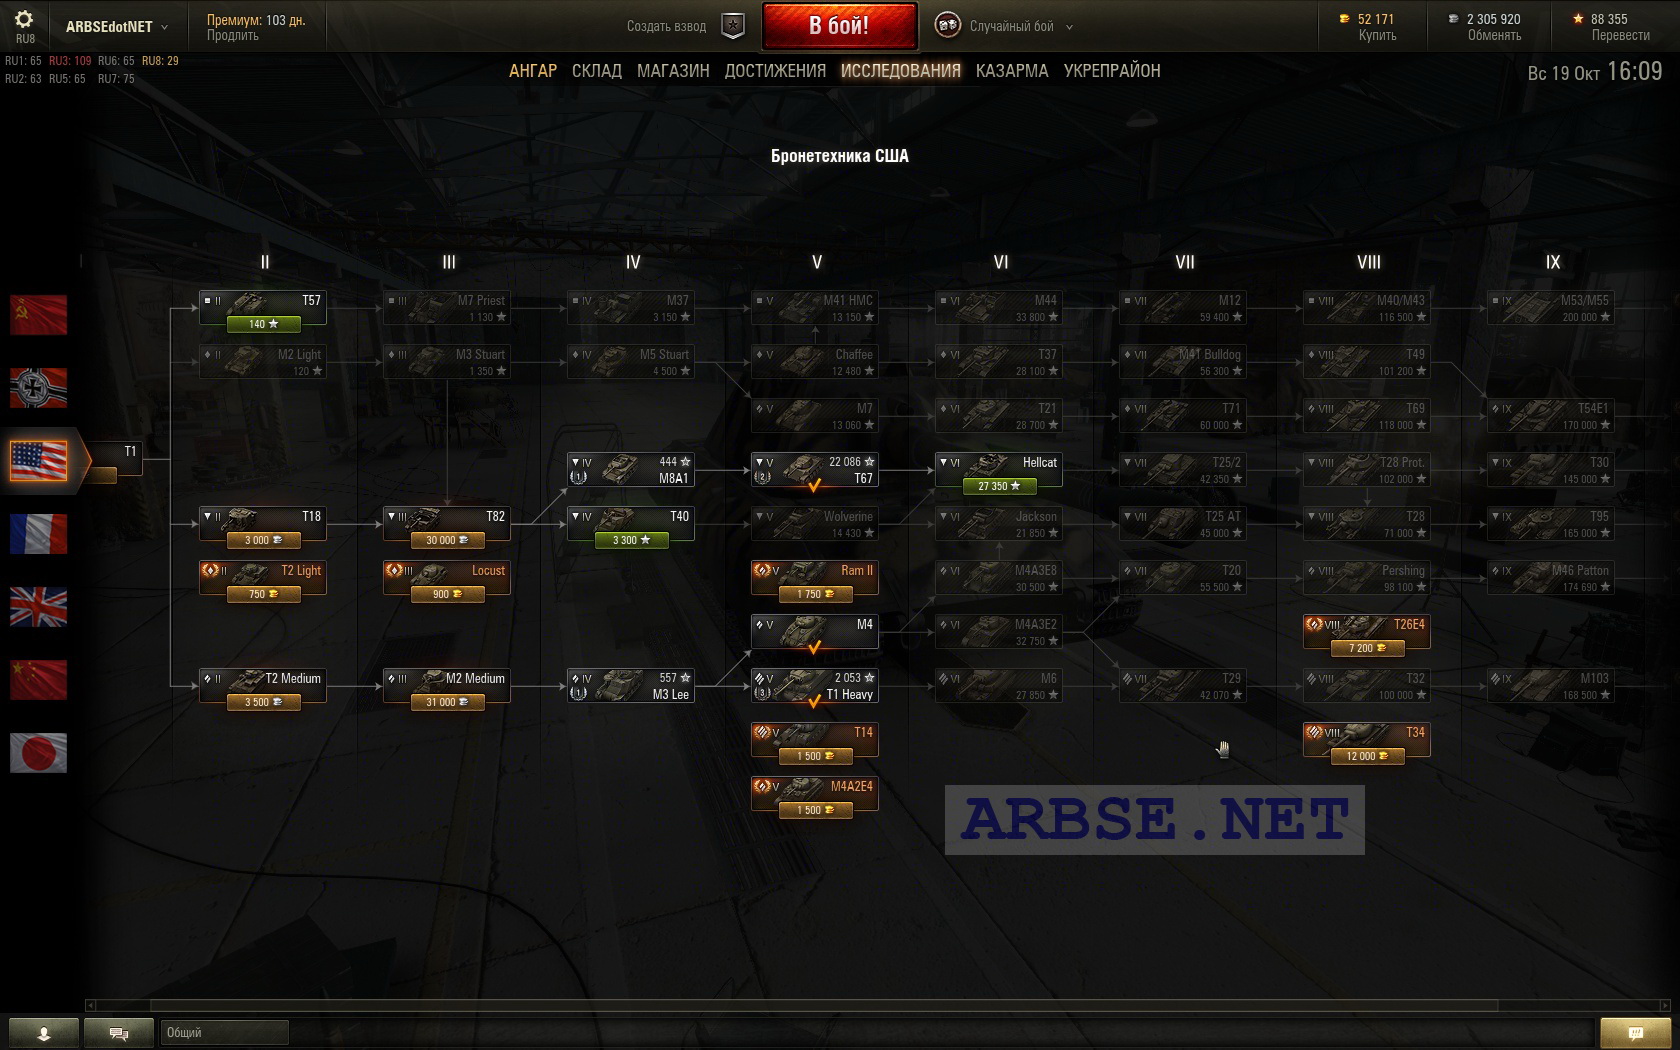Click the RU8 server label
The height and width of the screenshot is (1050, 1680).
[x=25, y=40]
